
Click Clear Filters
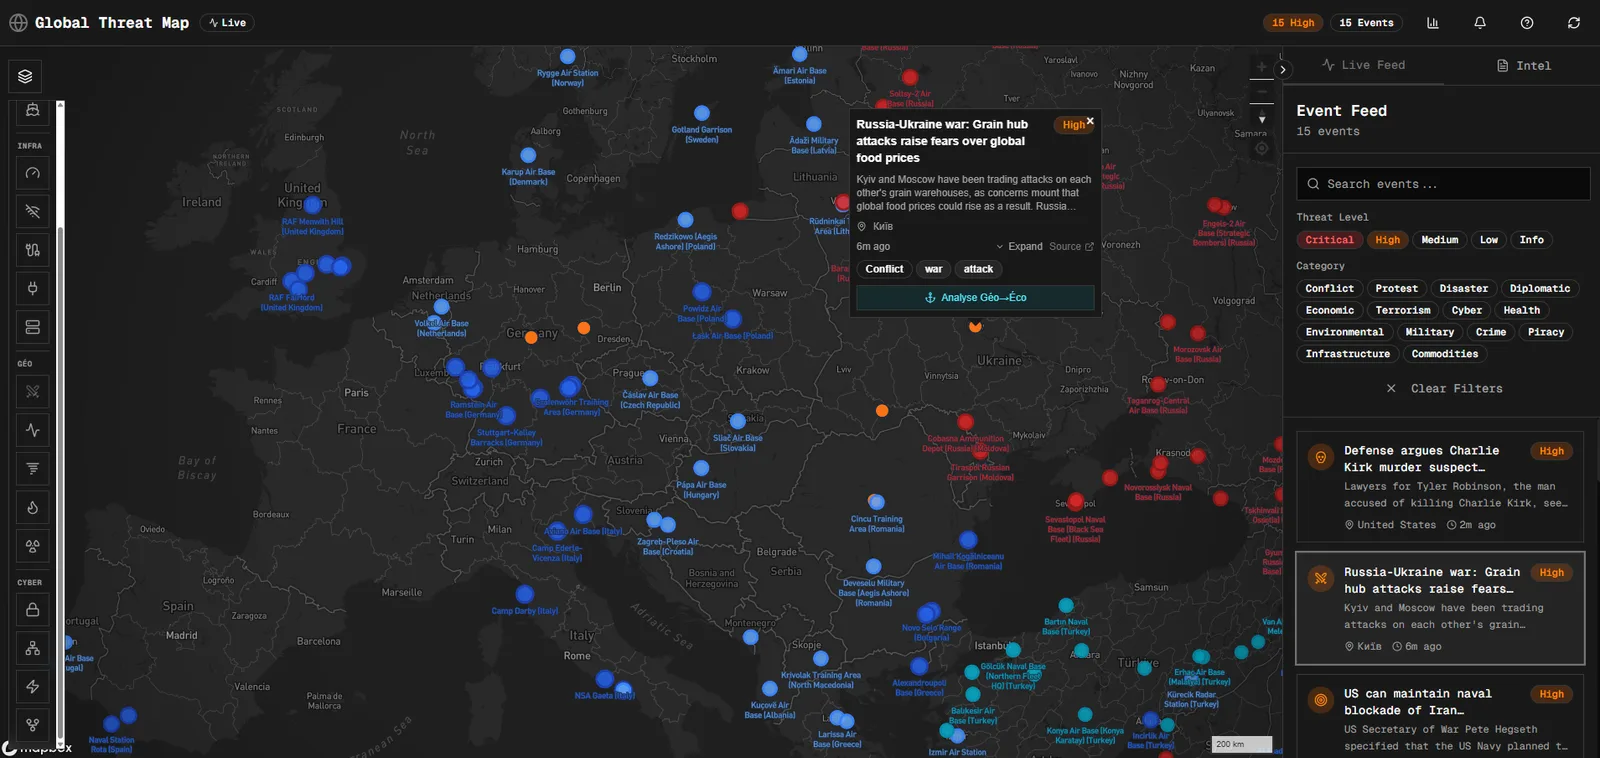click(x=1444, y=389)
